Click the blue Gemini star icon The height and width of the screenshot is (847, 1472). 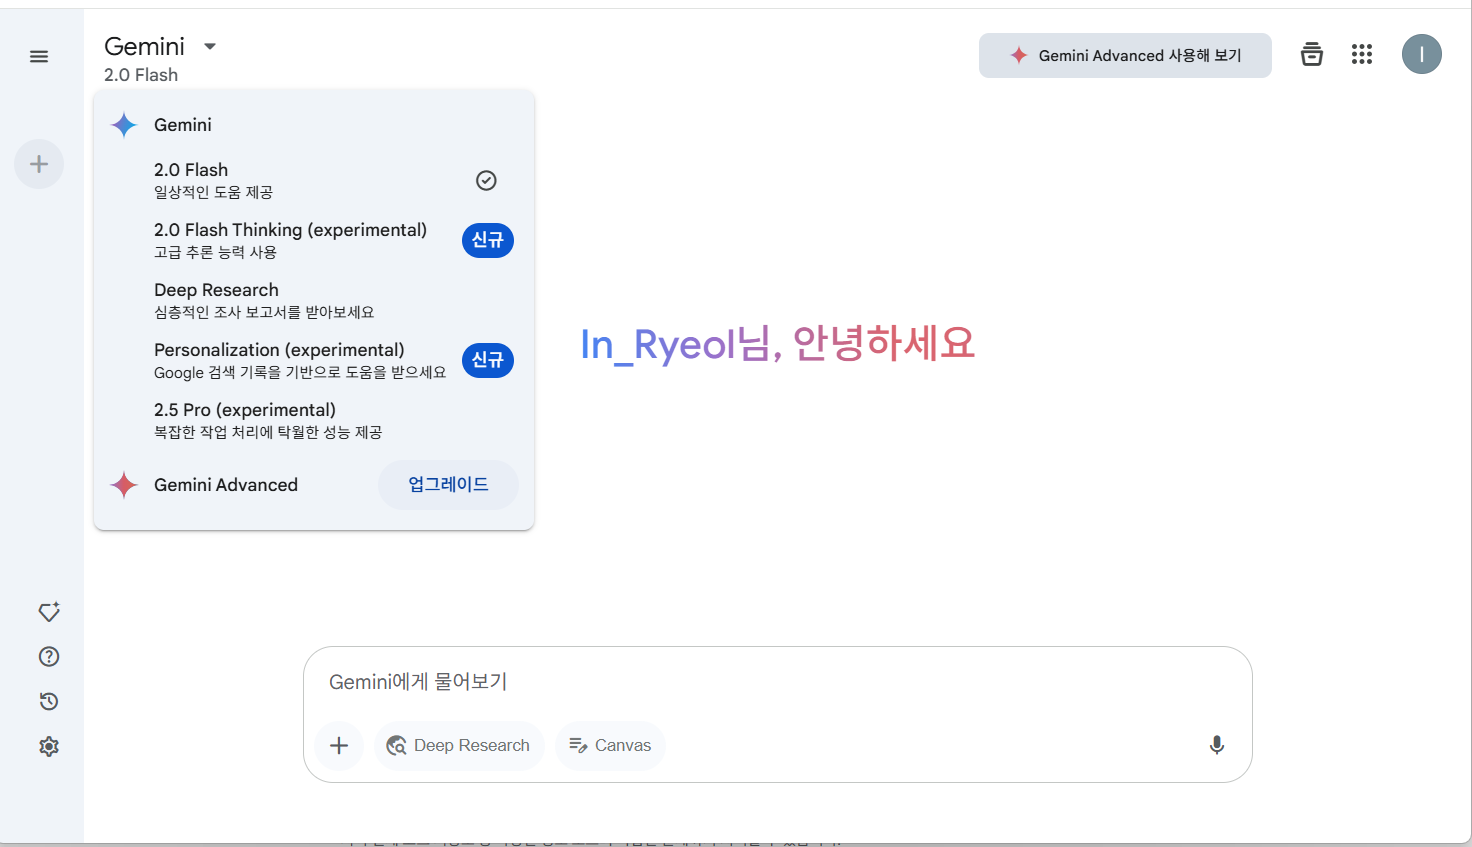pos(124,125)
